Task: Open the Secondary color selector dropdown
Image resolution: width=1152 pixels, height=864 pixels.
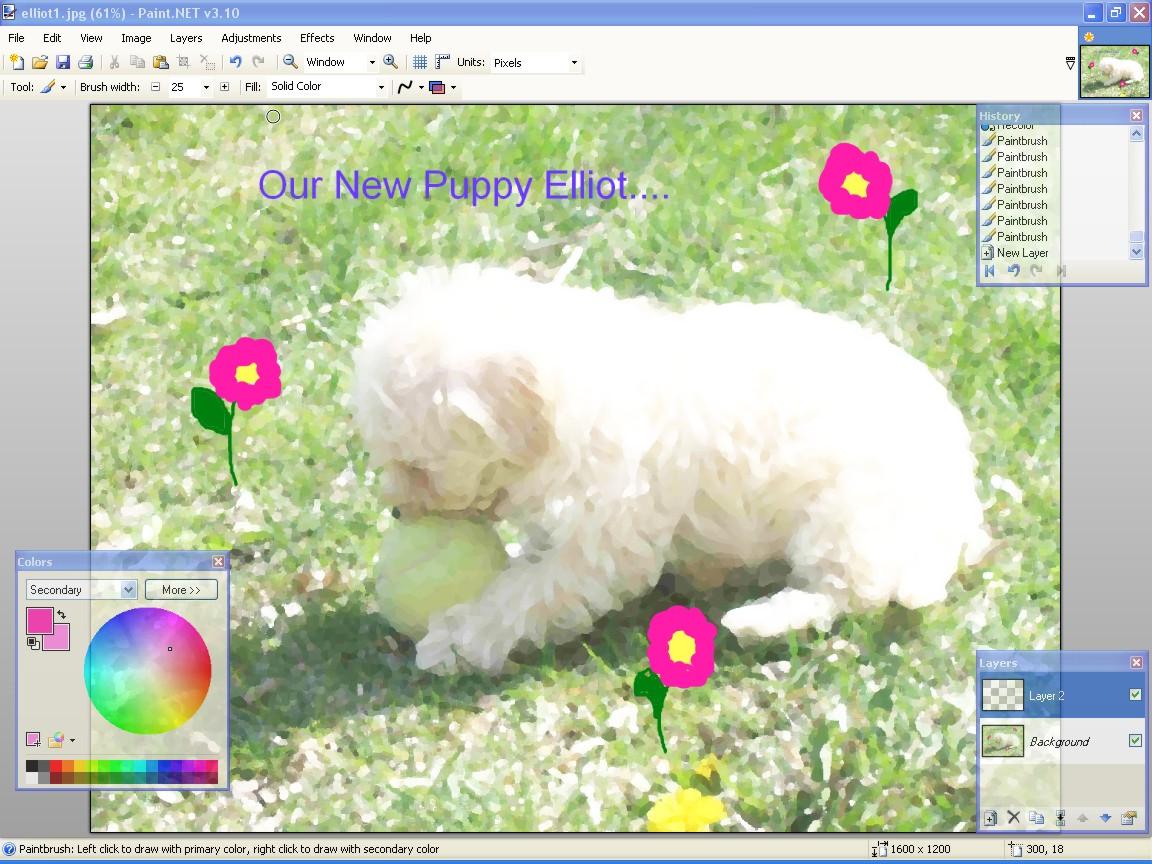Action: (x=128, y=590)
